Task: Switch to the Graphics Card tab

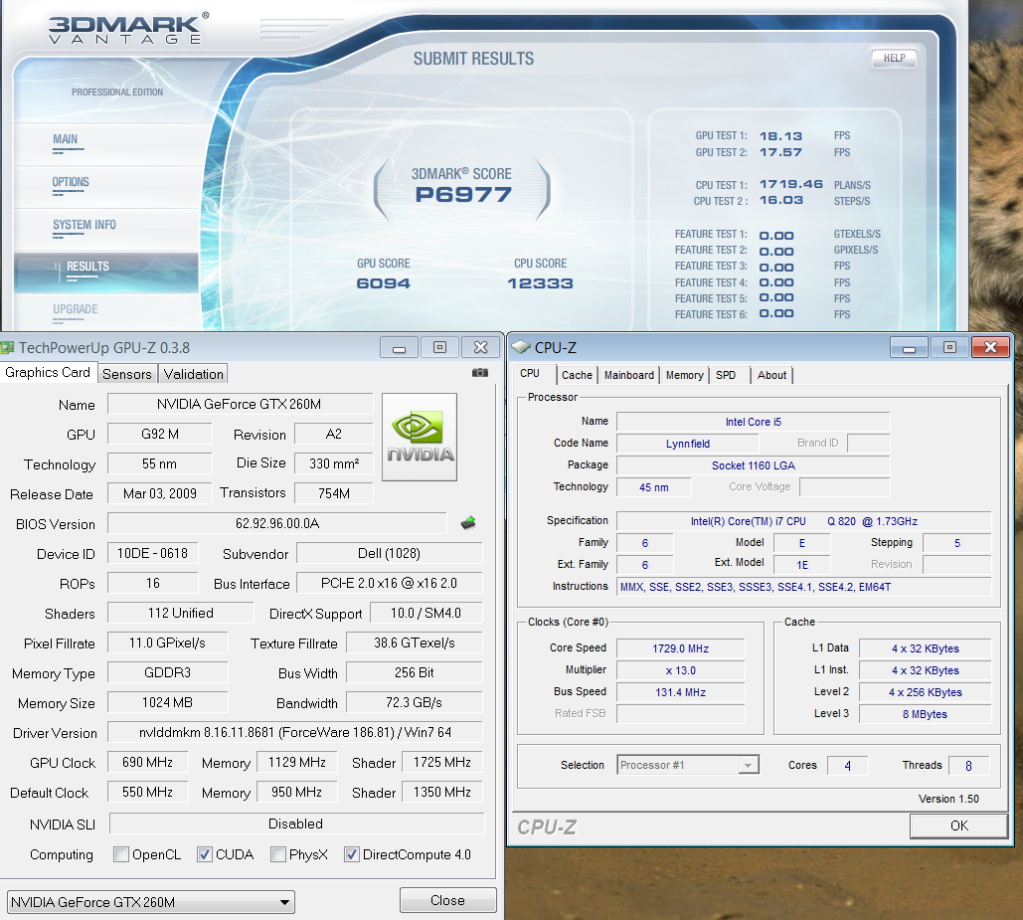Action: 48,373
